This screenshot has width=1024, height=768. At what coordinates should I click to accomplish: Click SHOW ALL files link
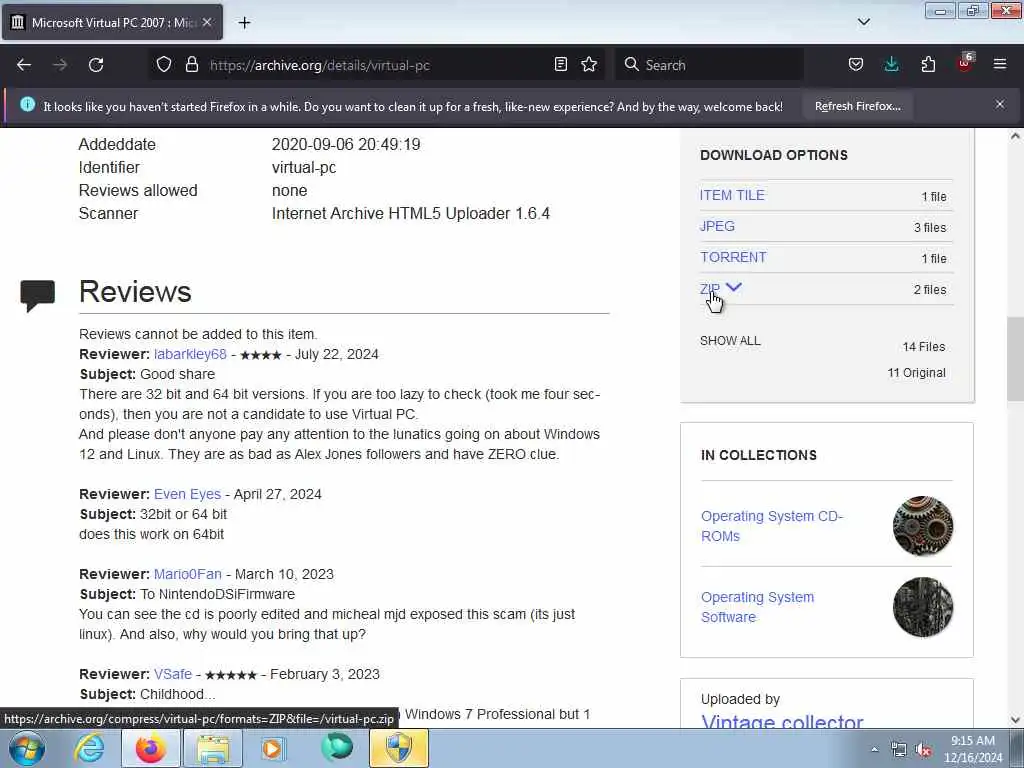(x=730, y=341)
